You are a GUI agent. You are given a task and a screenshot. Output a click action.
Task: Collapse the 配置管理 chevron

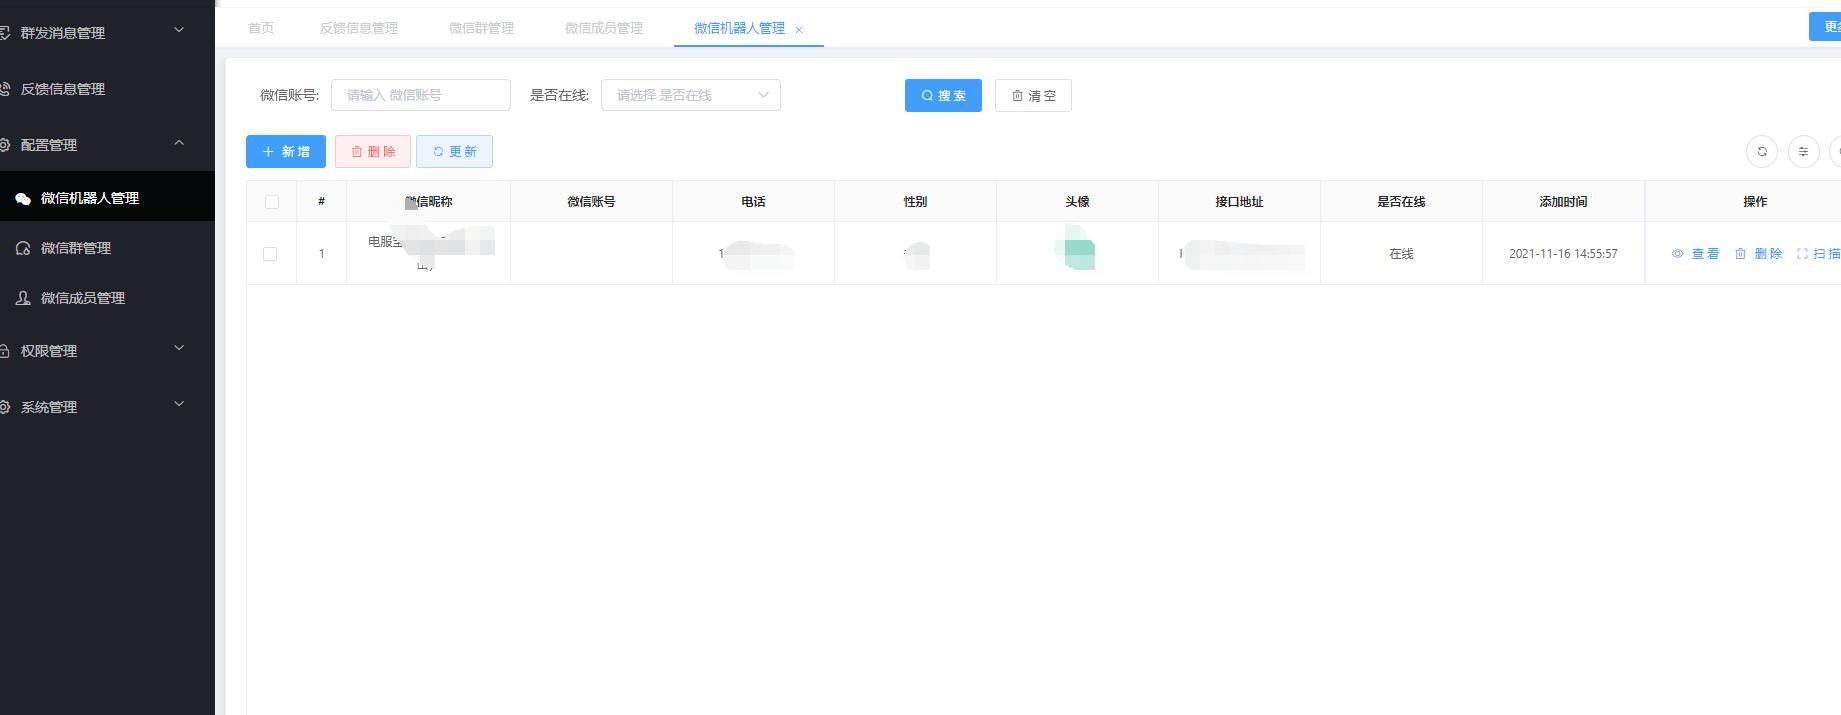179,143
